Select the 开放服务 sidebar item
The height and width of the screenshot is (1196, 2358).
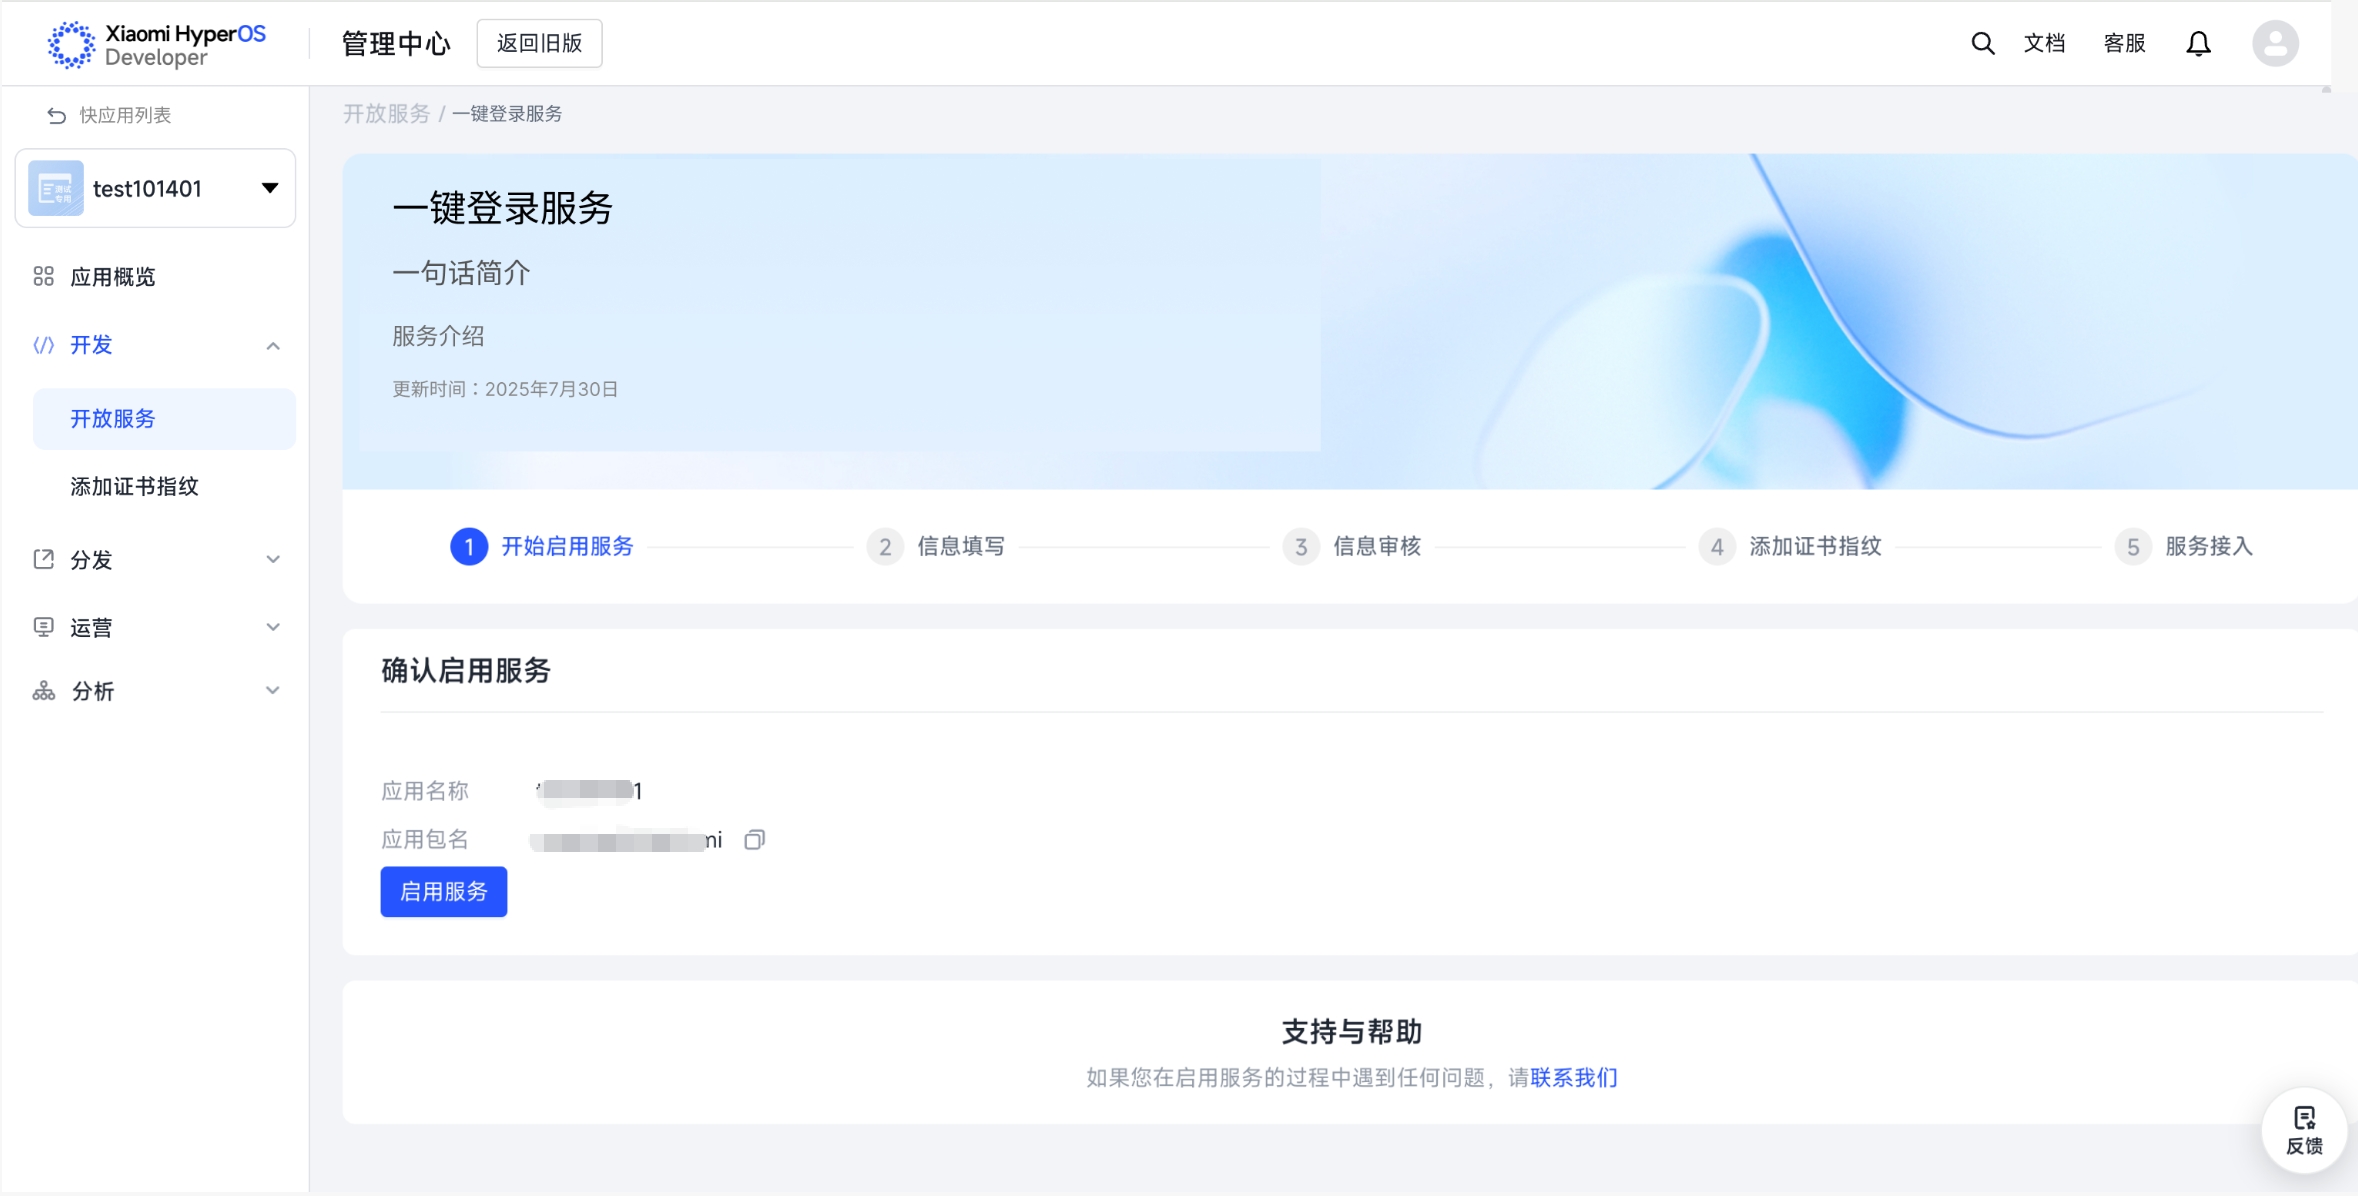point(113,419)
